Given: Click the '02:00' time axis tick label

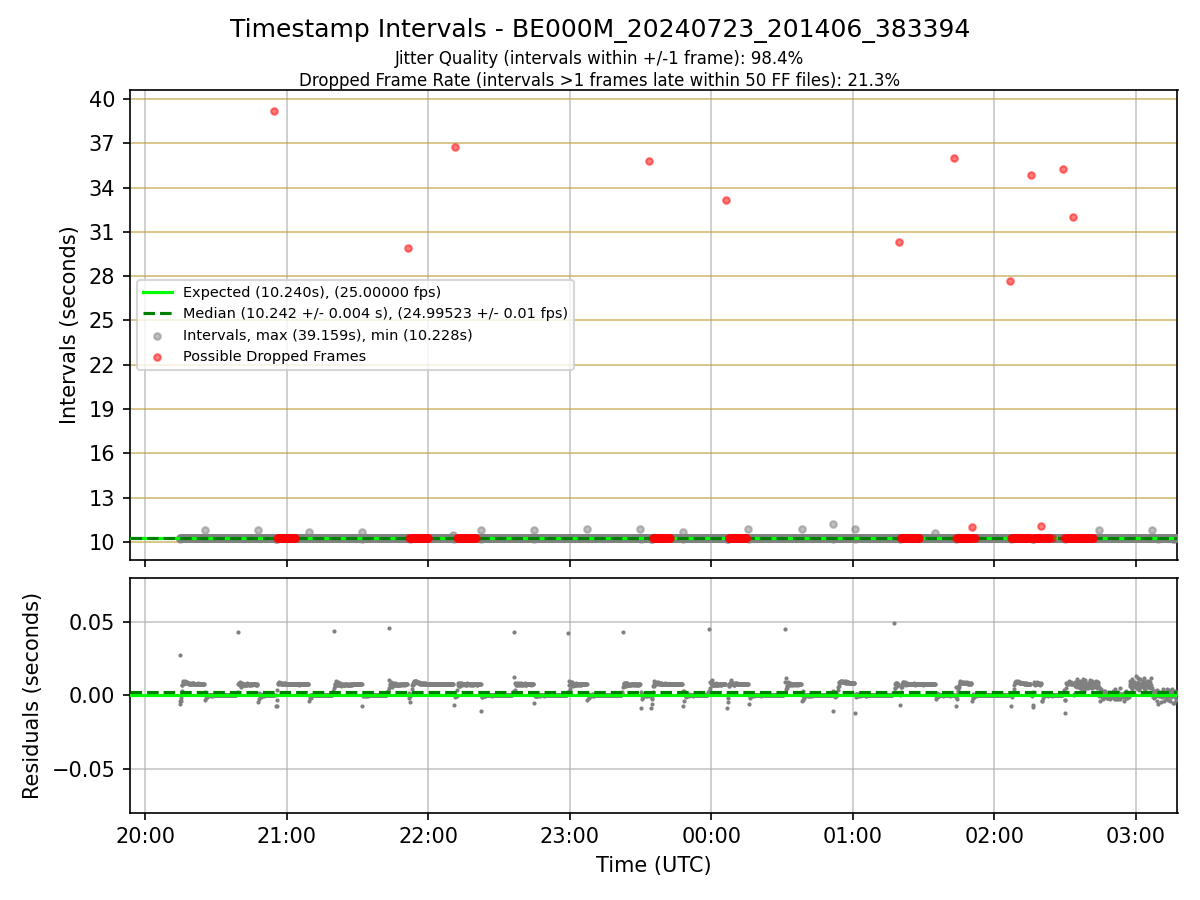Looking at the screenshot, I should tap(994, 833).
